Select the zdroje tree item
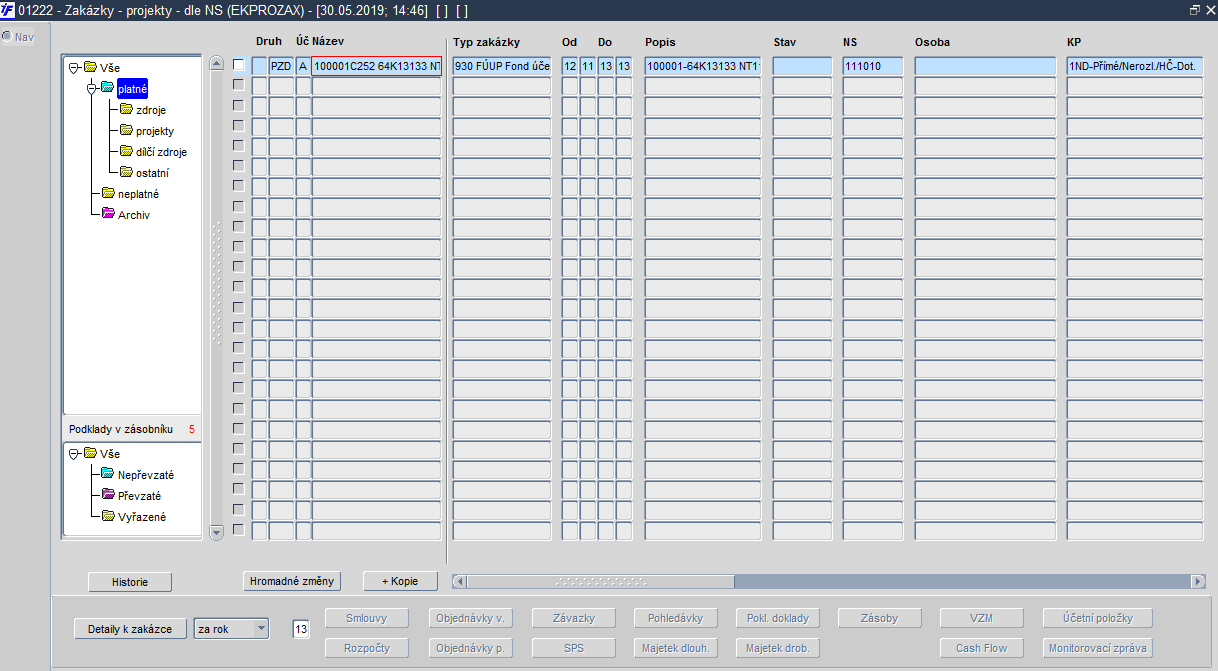This screenshot has height=671, width=1218. [x=151, y=110]
